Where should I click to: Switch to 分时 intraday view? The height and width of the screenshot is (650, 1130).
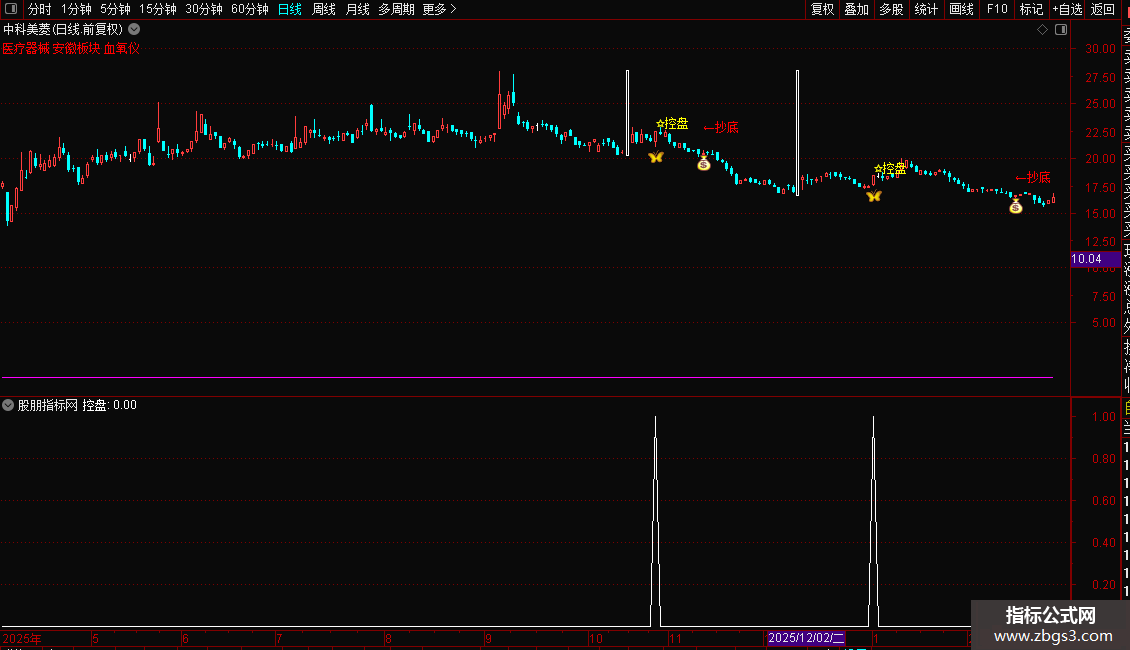click(x=40, y=9)
